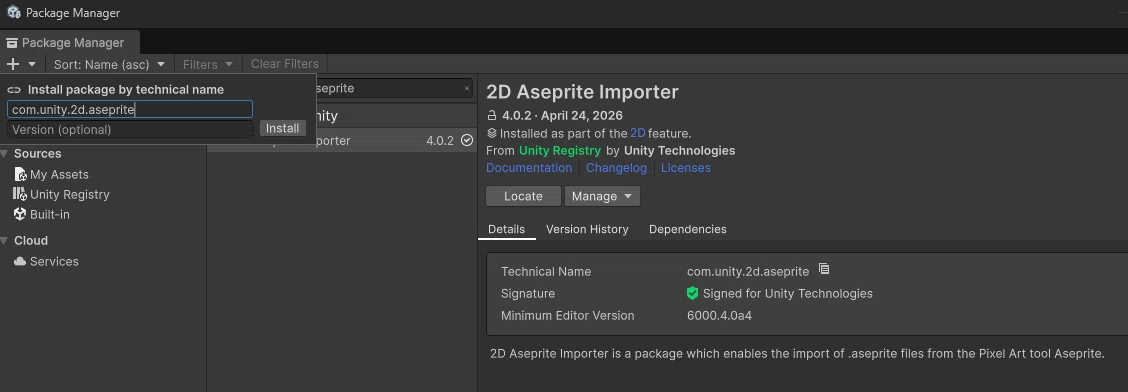Image resolution: width=1128 pixels, height=392 pixels.
Task: Click the Clear Filters button
Action: click(x=285, y=64)
